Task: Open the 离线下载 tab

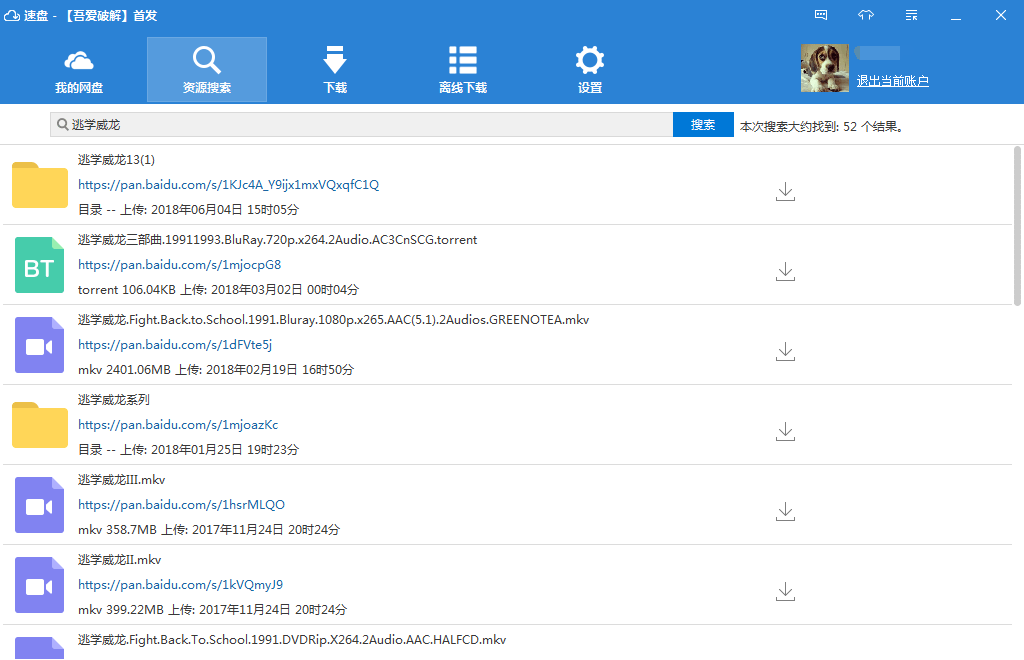Action: tap(463, 70)
